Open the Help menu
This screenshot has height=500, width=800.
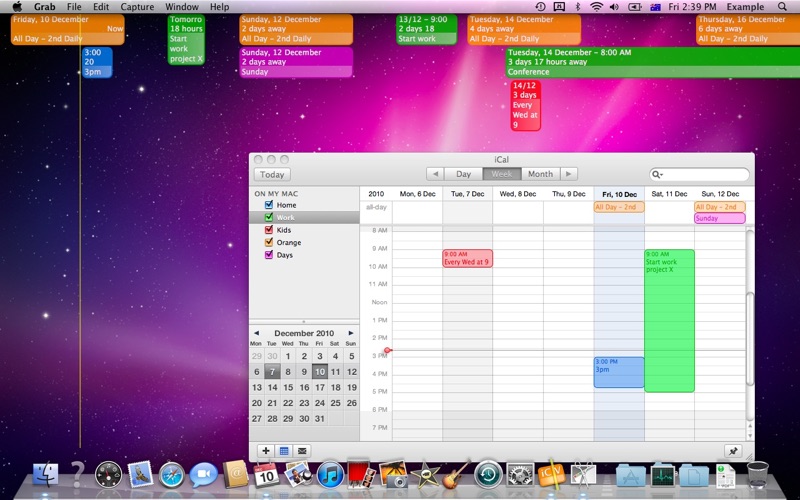[219, 7]
